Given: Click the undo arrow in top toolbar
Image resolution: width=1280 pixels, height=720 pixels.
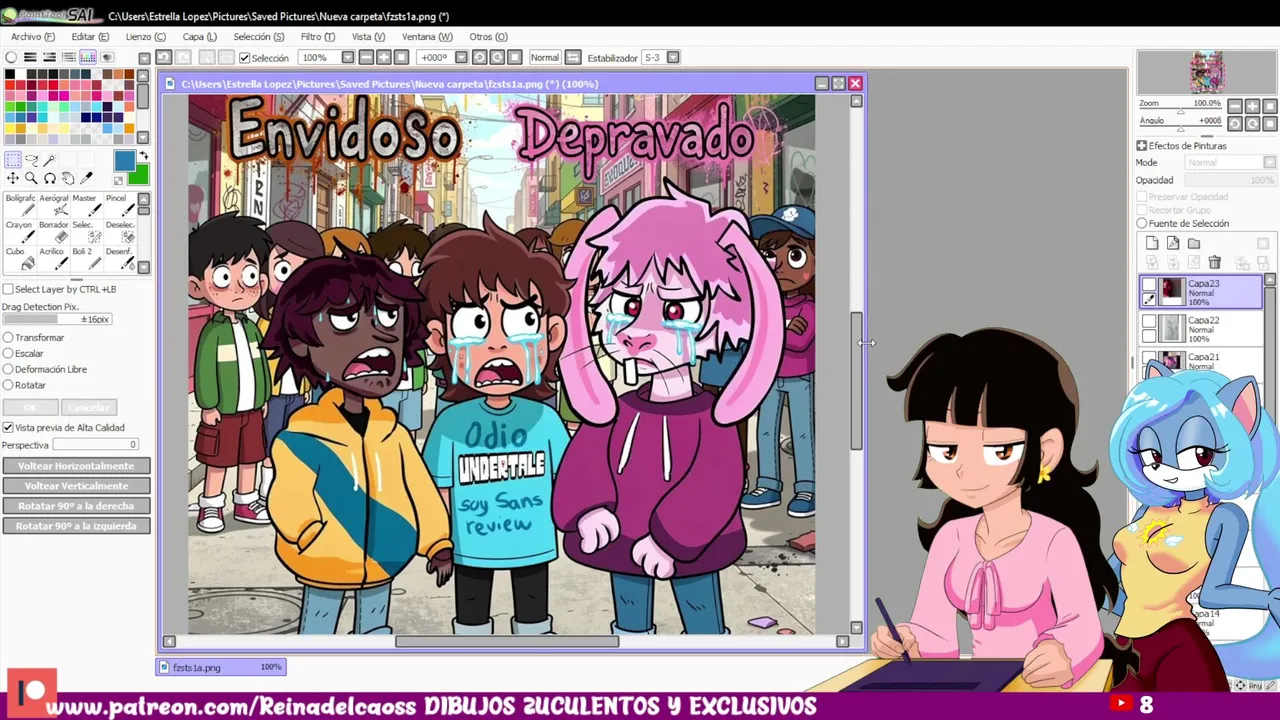Looking at the screenshot, I should pos(165,57).
